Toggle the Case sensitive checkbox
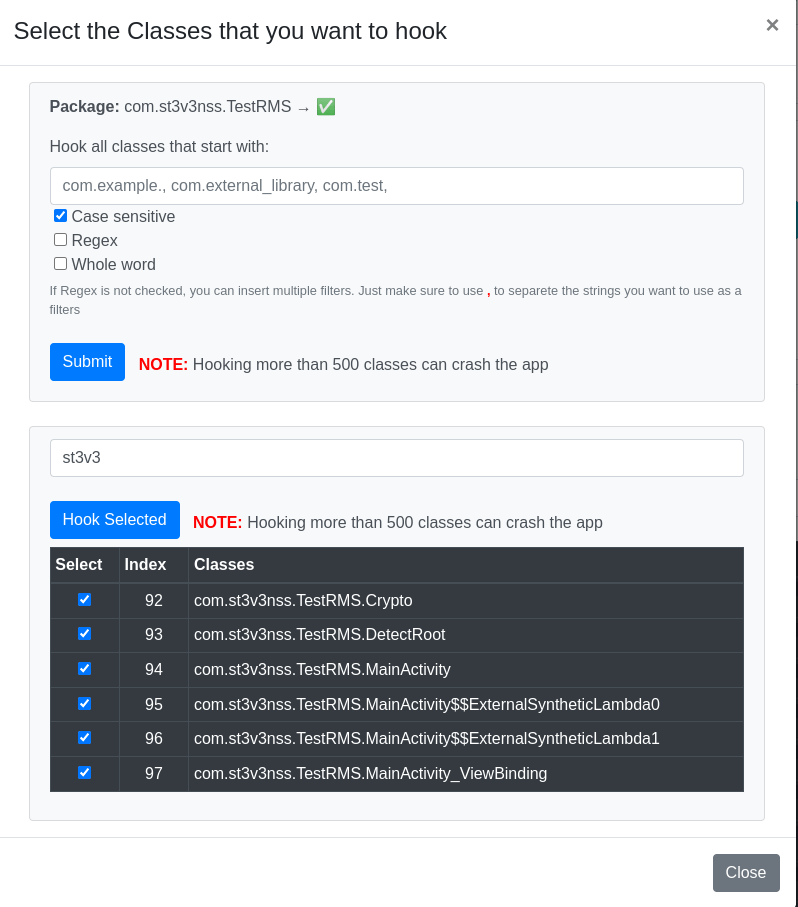The image size is (798, 907). (x=61, y=216)
